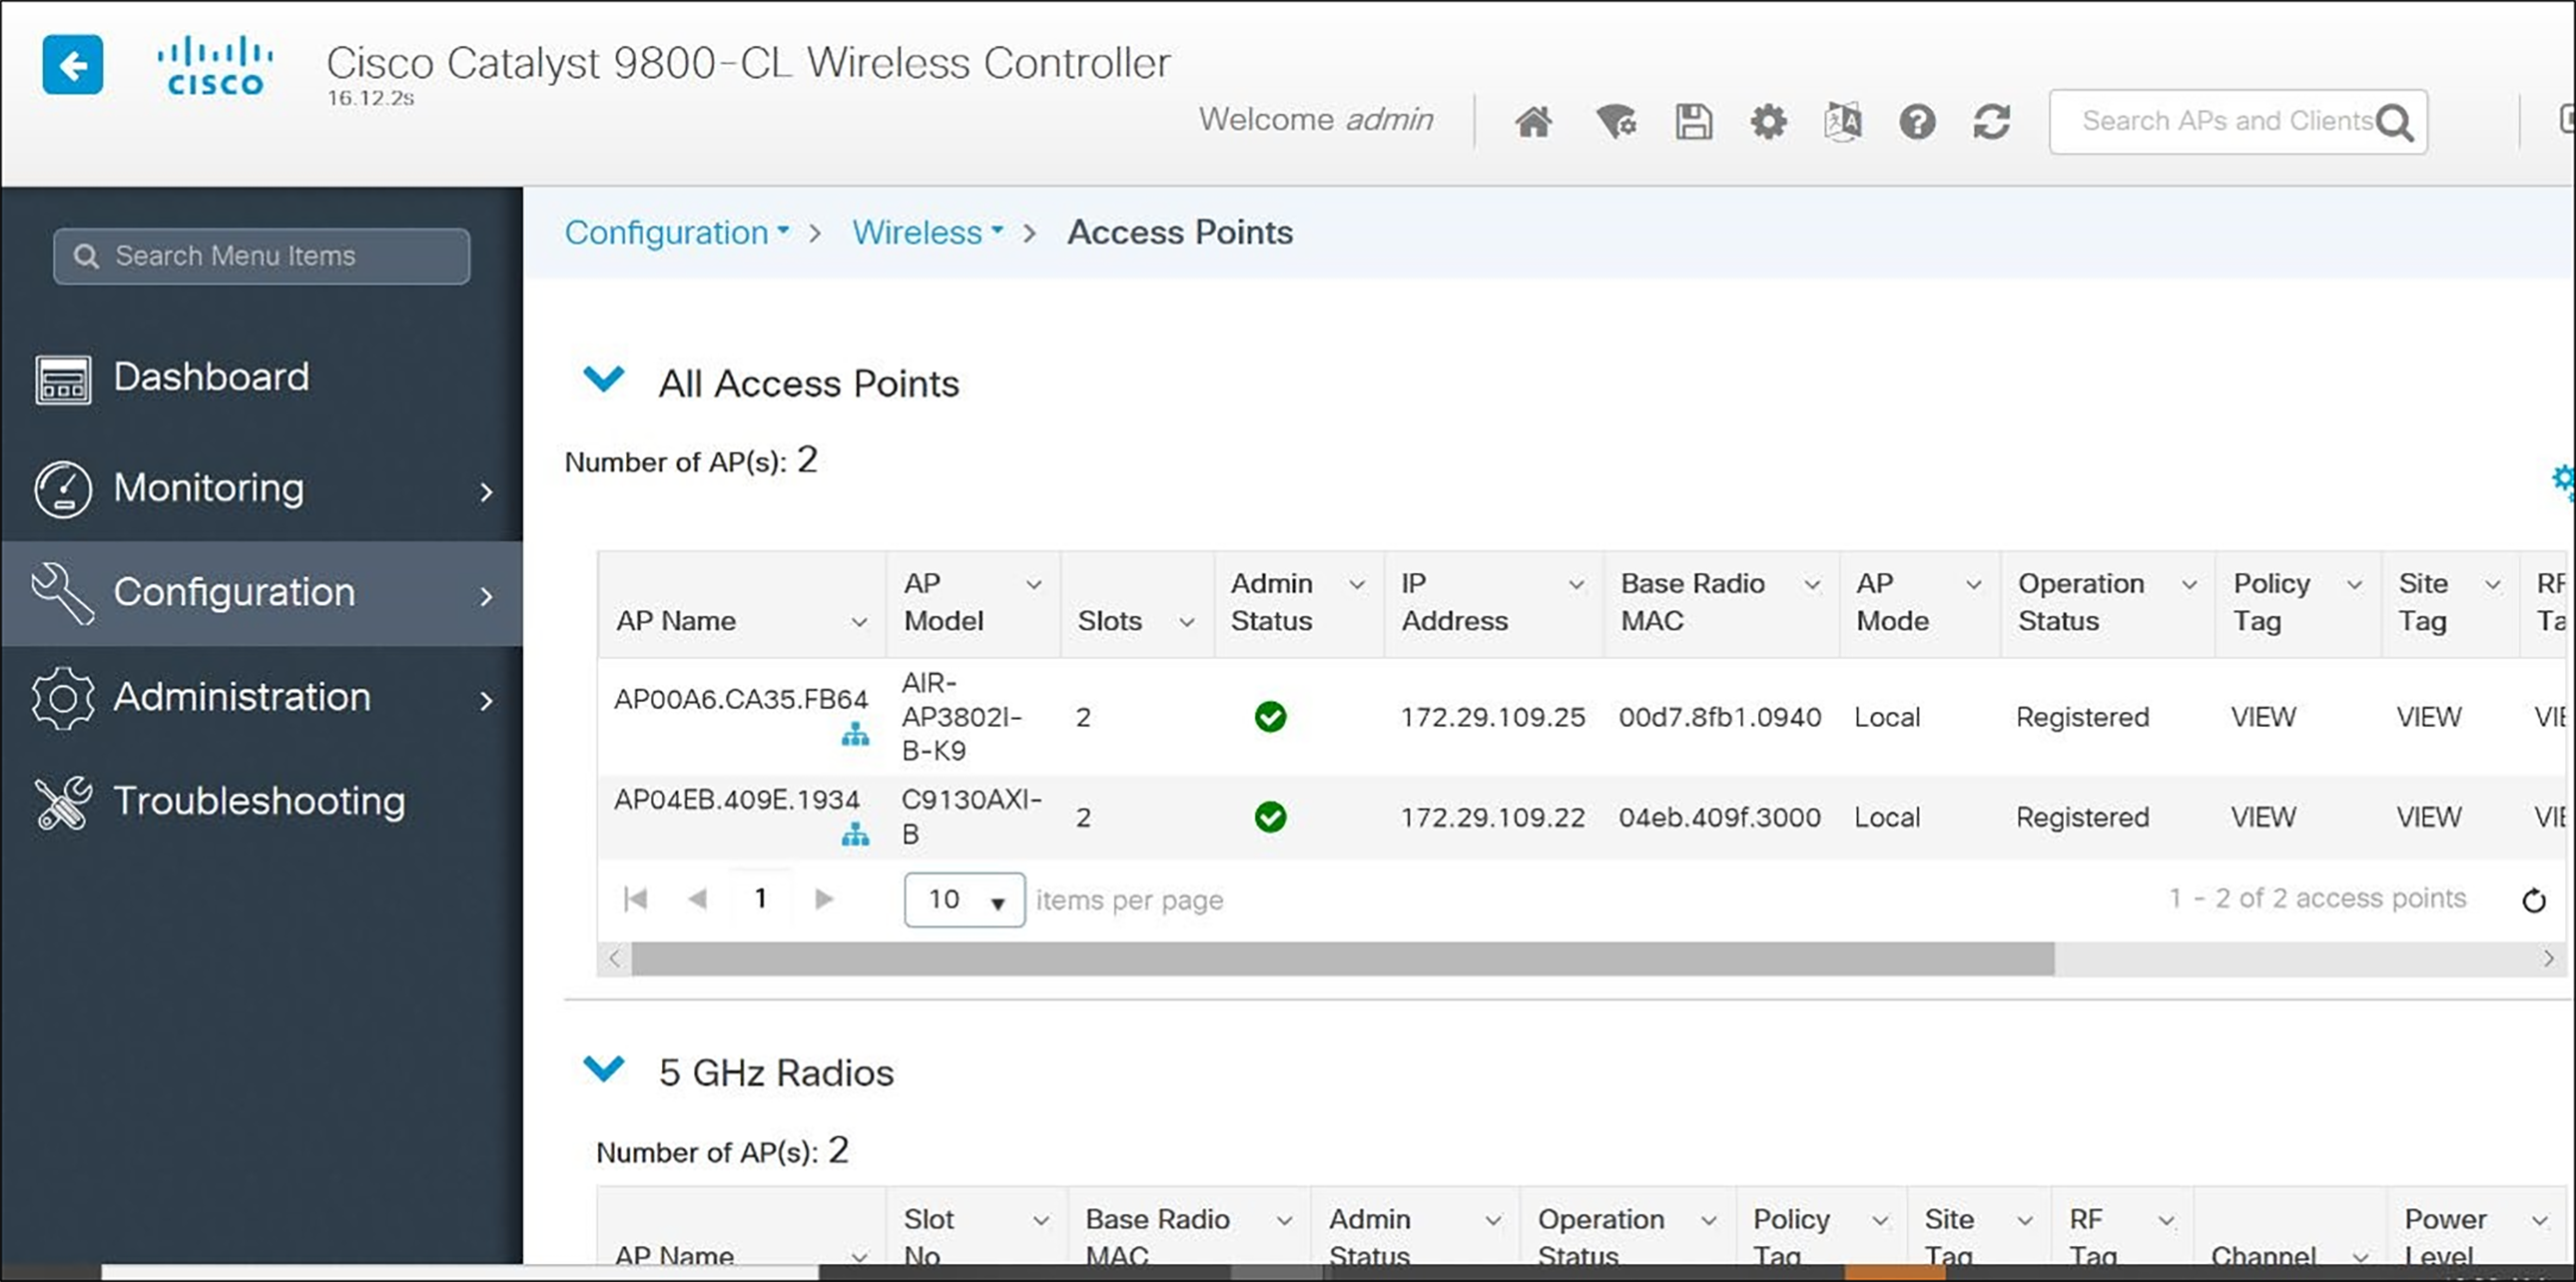Expand the Administration menu
Screen dimensions: 2576x1282
(x=242, y=698)
